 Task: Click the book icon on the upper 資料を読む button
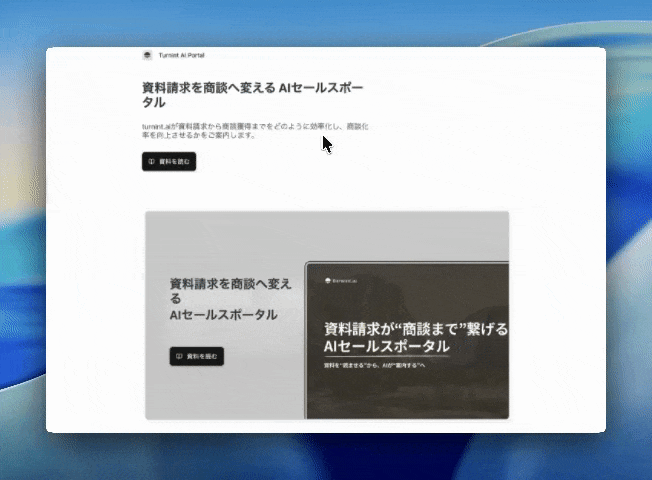[152, 161]
